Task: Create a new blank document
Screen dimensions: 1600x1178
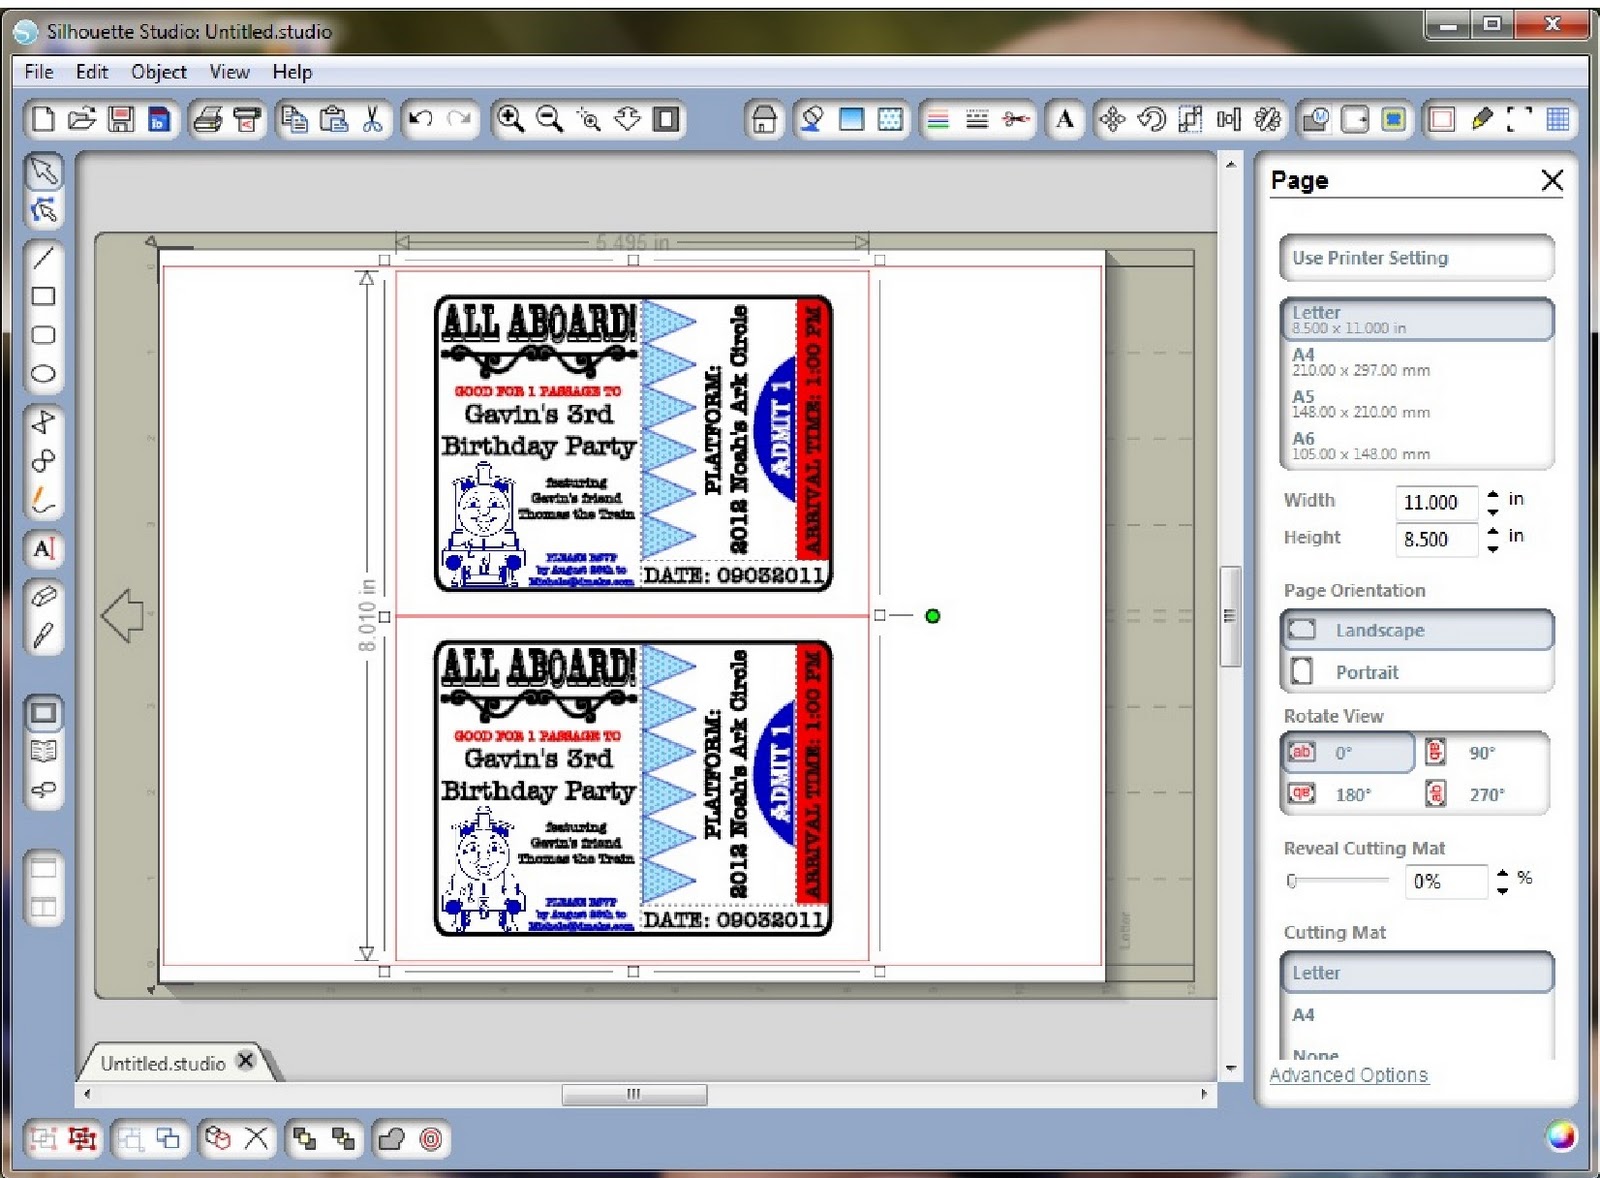Action: point(43,120)
